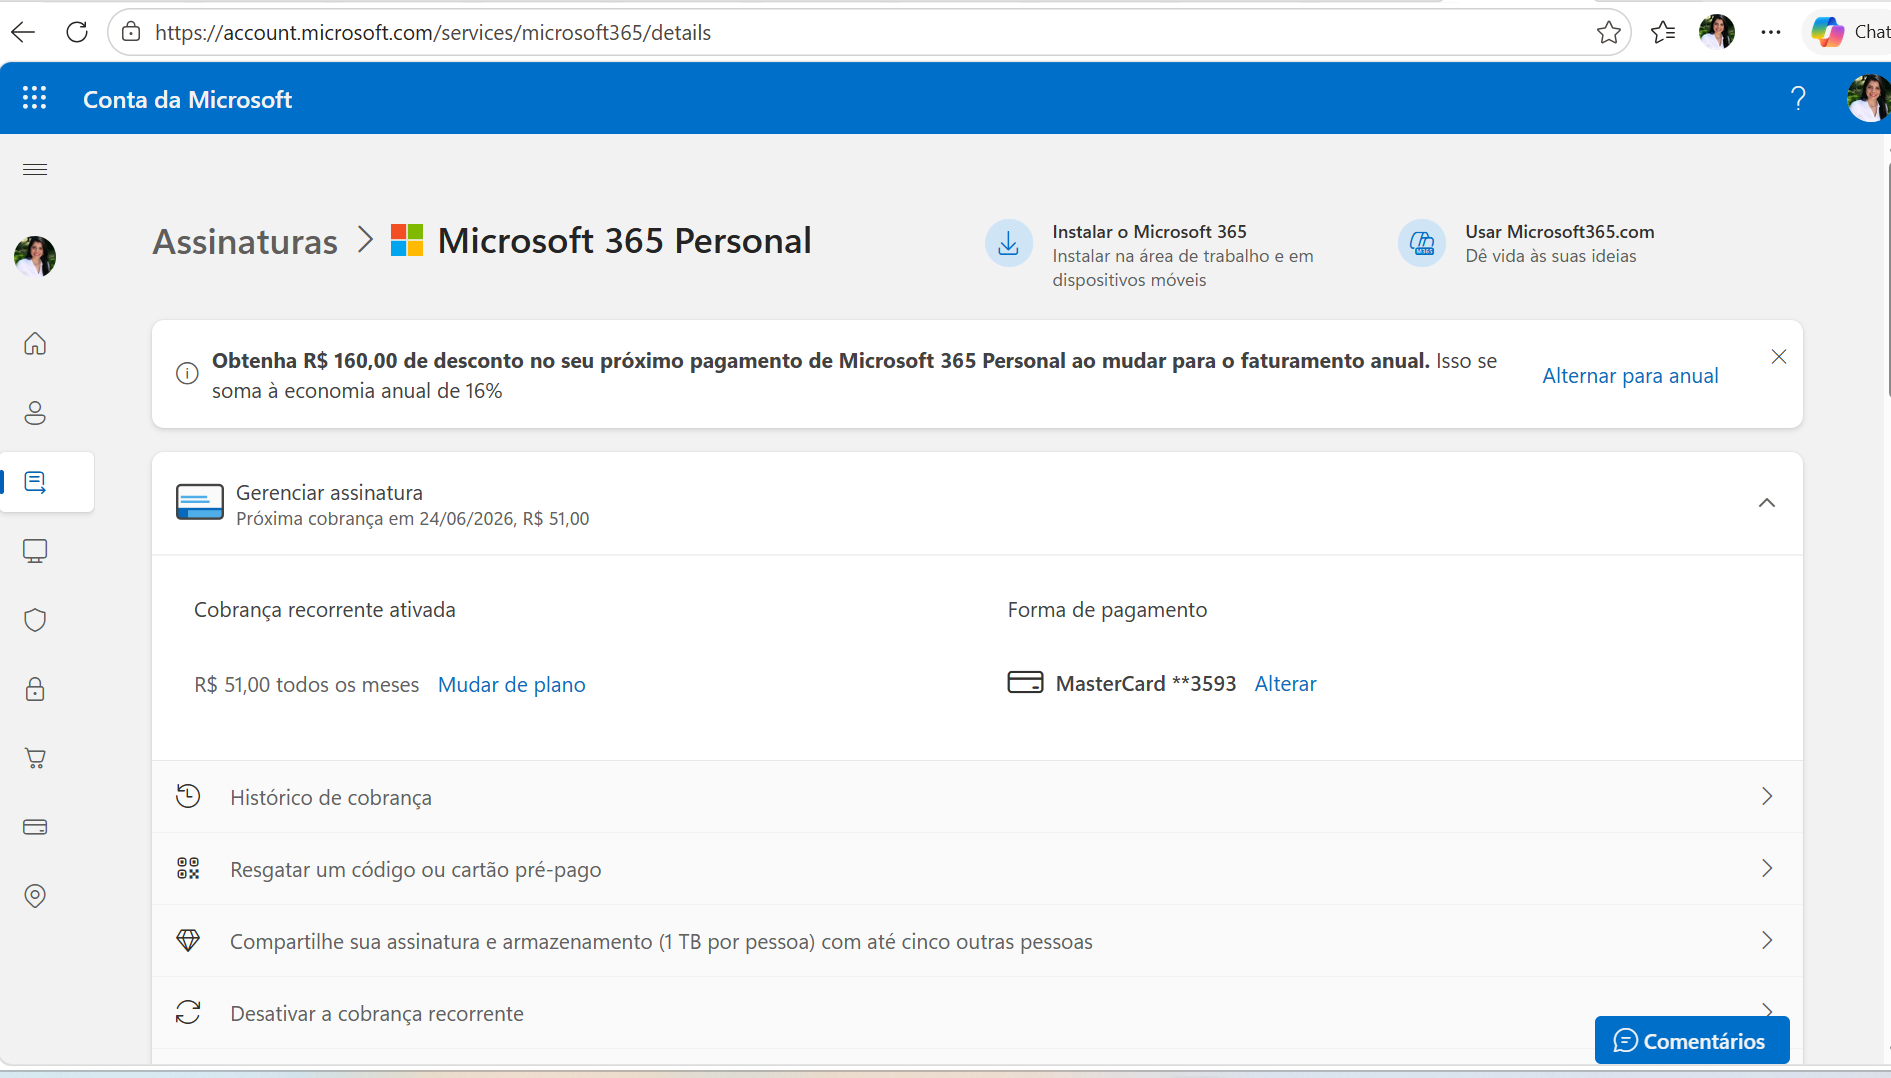
Task: Click the recurring billing refresh icon
Action: (x=188, y=1012)
